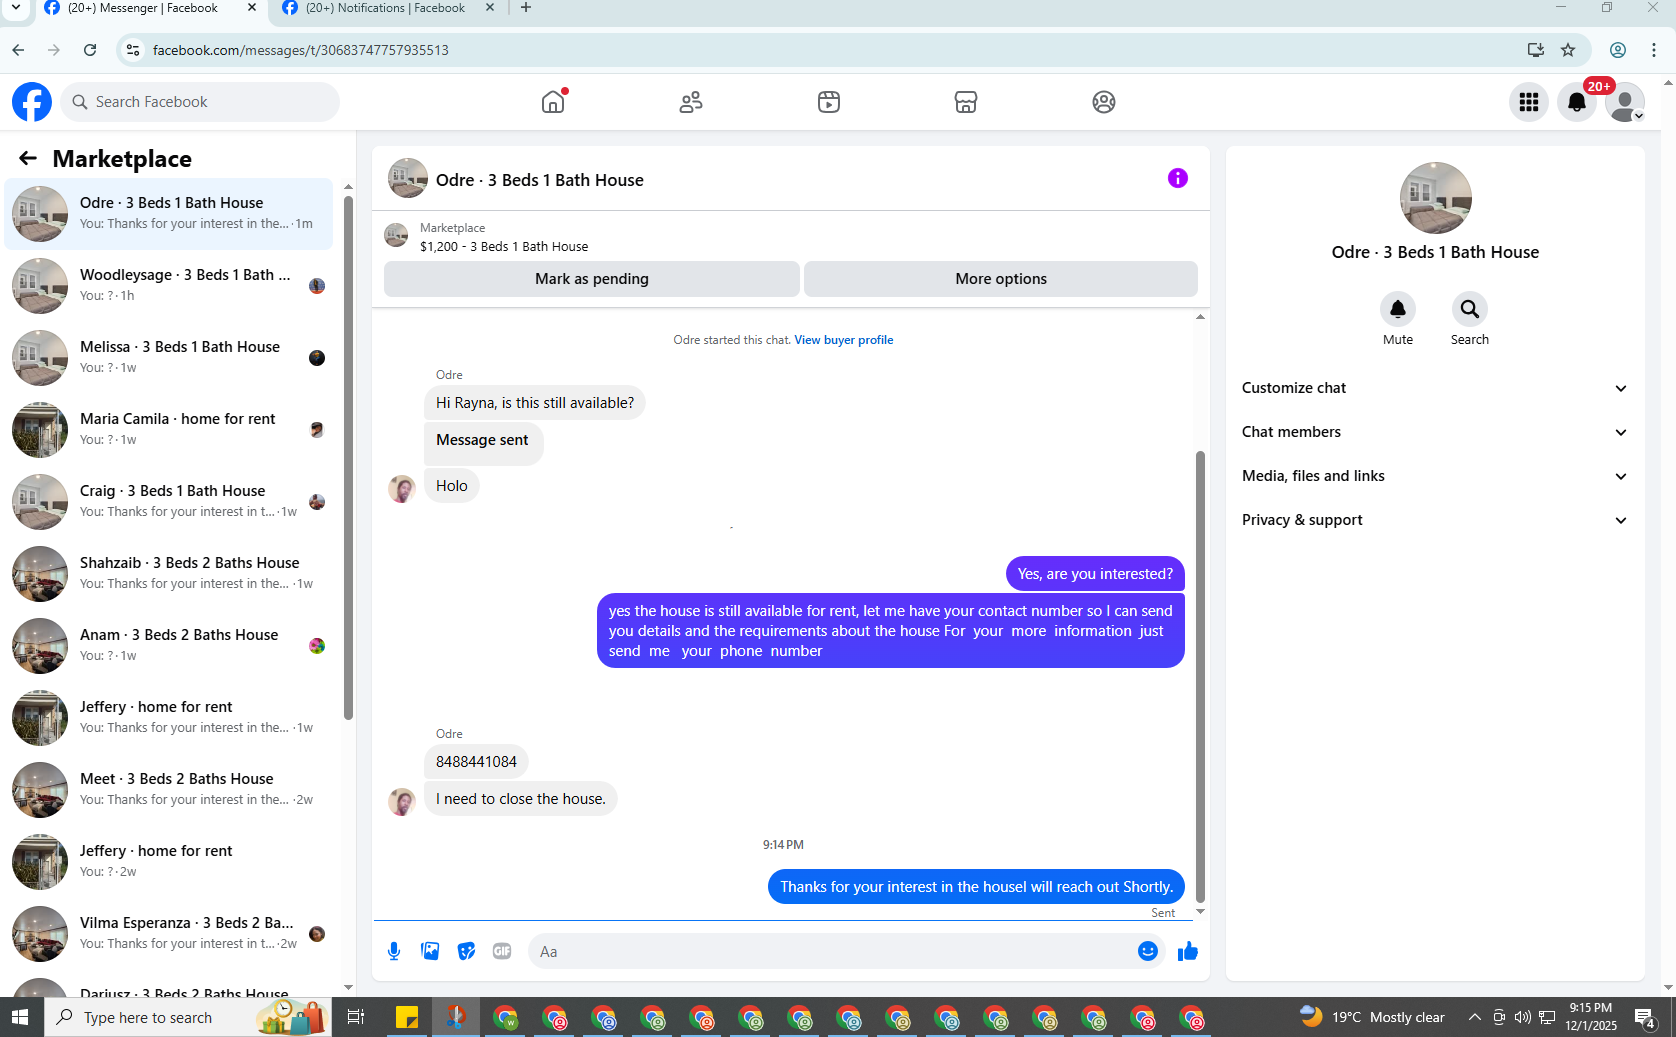The image size is (1676, 1037).
Task: Bookmark this page with the star icon
Action: tap(1568, 50)
